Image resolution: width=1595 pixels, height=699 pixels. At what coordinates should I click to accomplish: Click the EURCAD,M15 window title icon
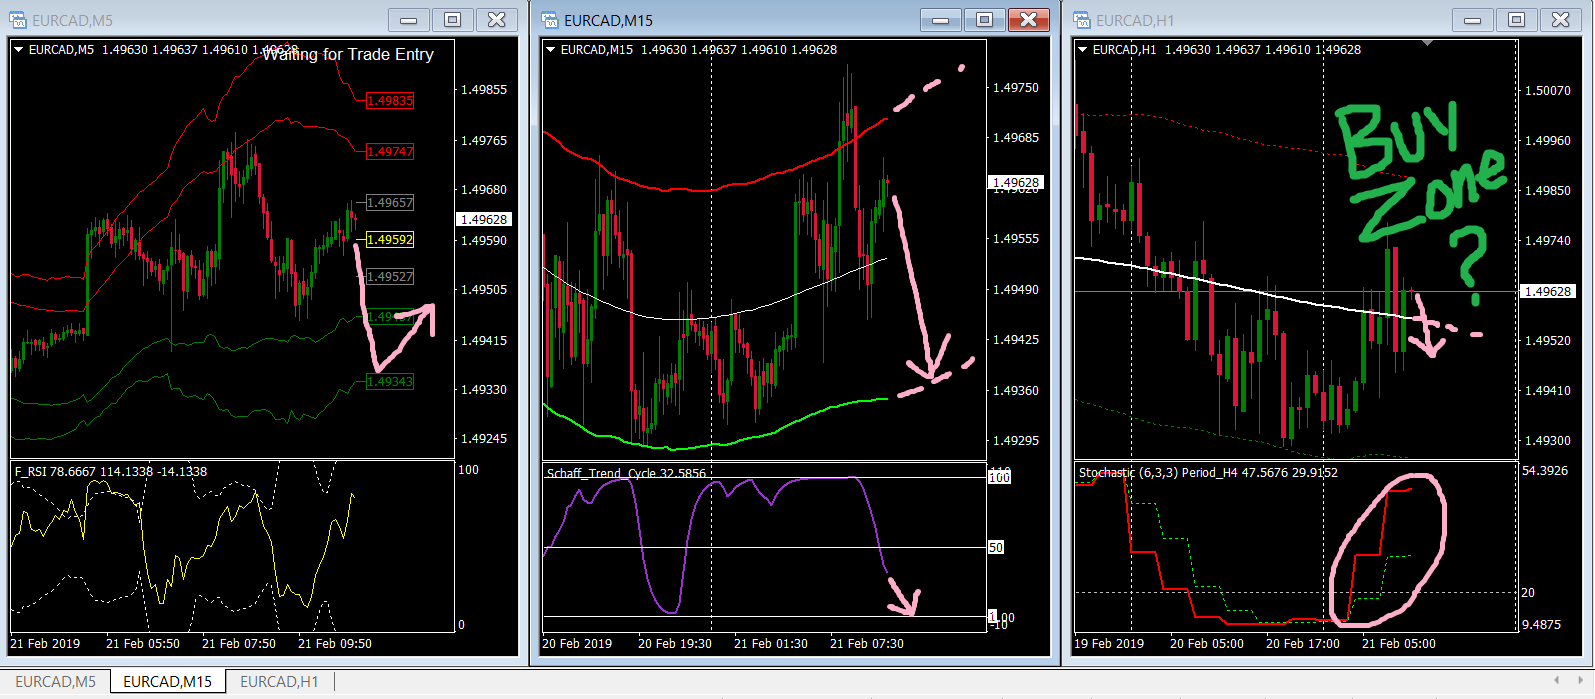[549, 20]
